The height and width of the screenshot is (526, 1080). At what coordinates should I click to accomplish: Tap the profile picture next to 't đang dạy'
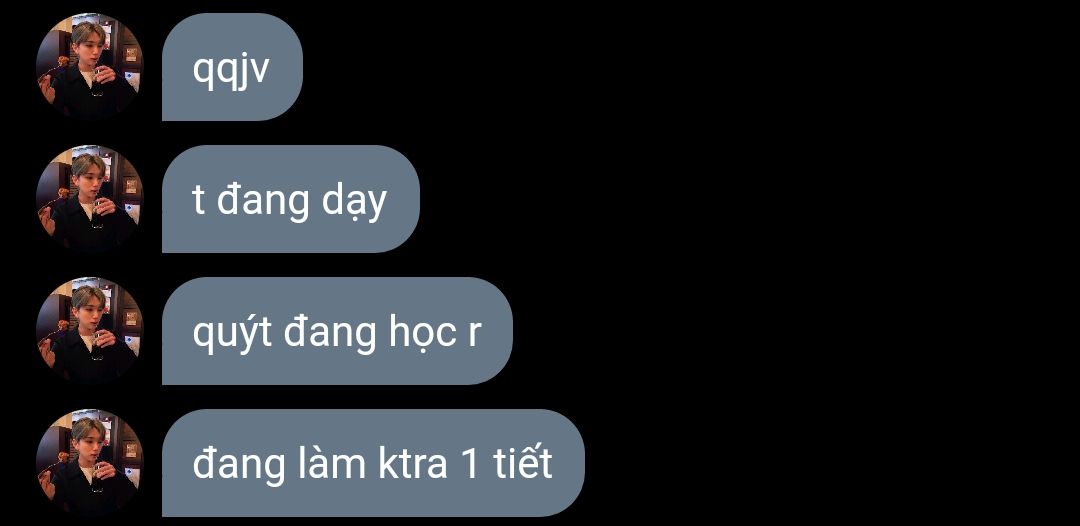(90, 199)
